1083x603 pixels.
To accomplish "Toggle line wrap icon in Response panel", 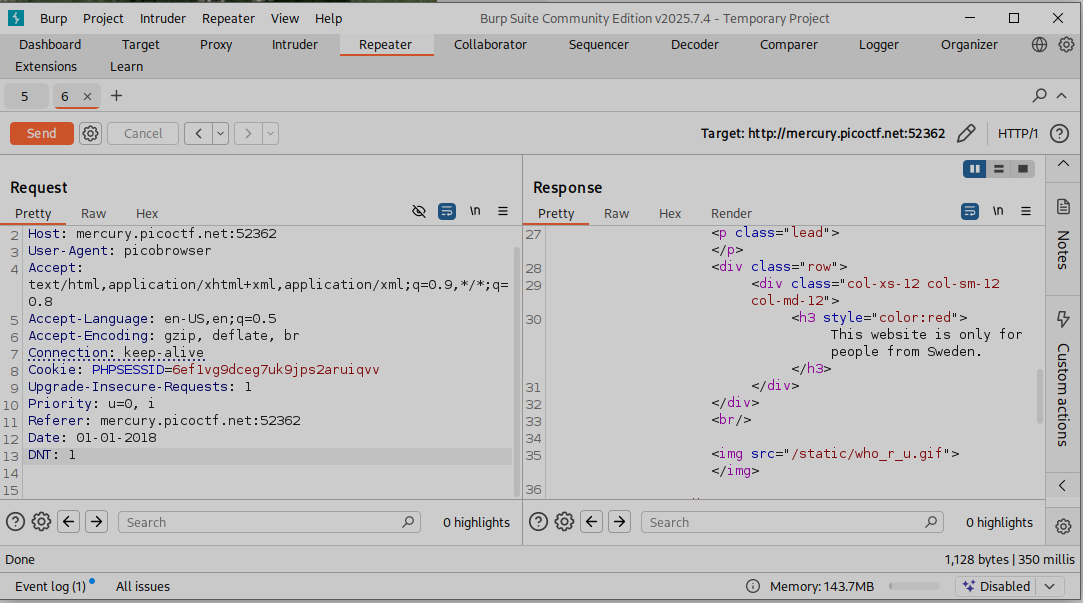I will point(970,211).
